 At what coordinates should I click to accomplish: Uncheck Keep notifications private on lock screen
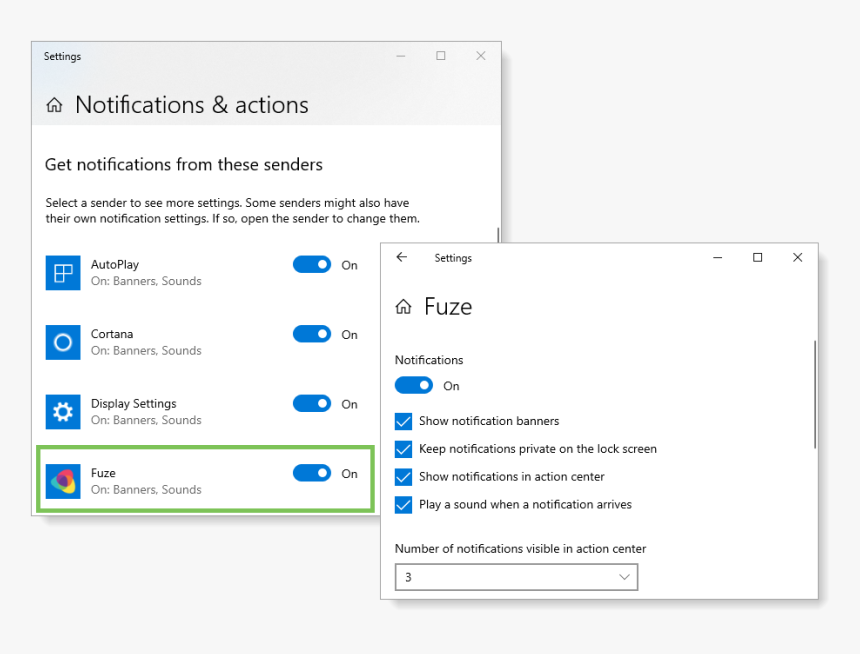pyautogui.click(x=404, y=449)
